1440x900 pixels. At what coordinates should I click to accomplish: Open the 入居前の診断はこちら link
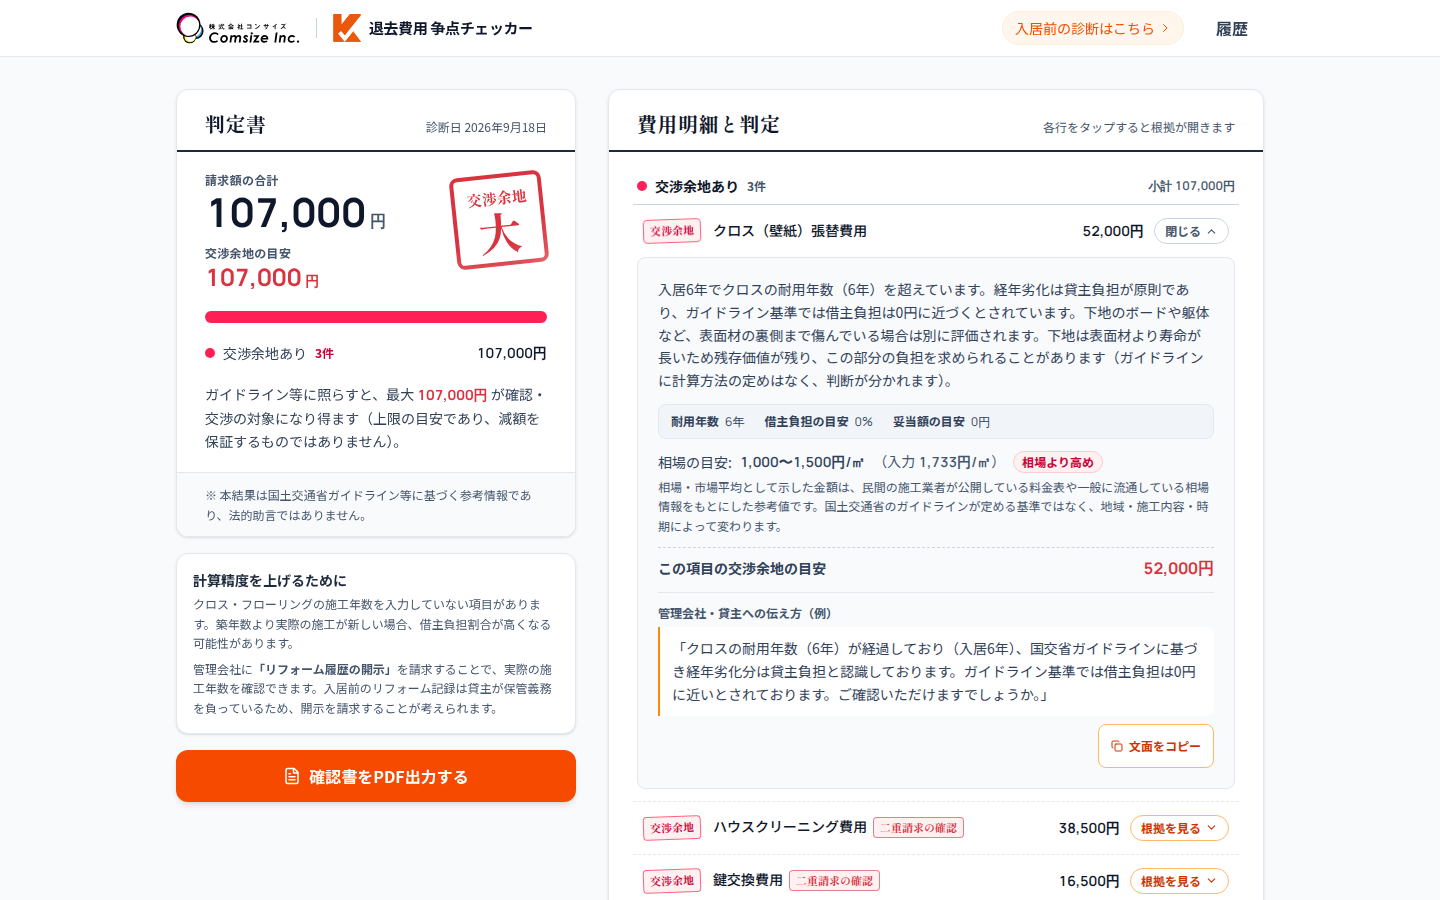point(1092,28)
